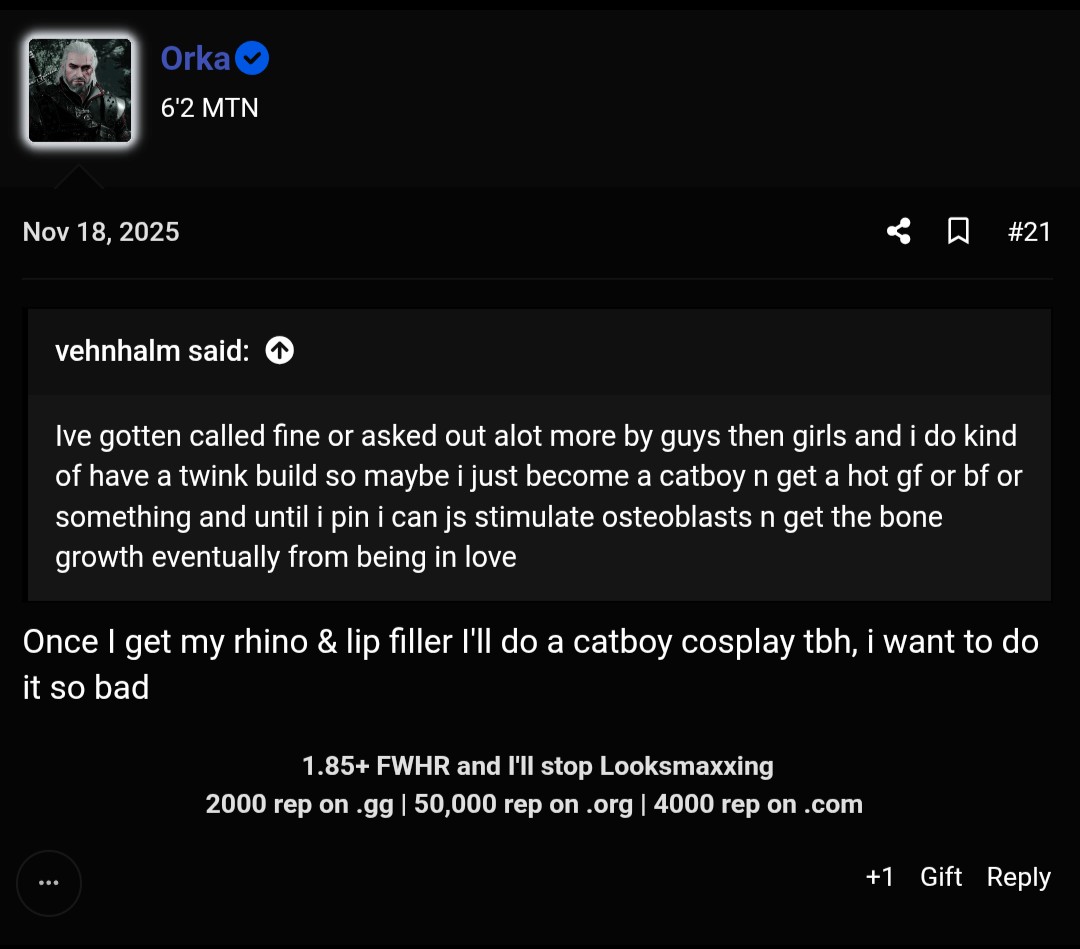Click the blue verified badge next to Orka

coord(253,59)
